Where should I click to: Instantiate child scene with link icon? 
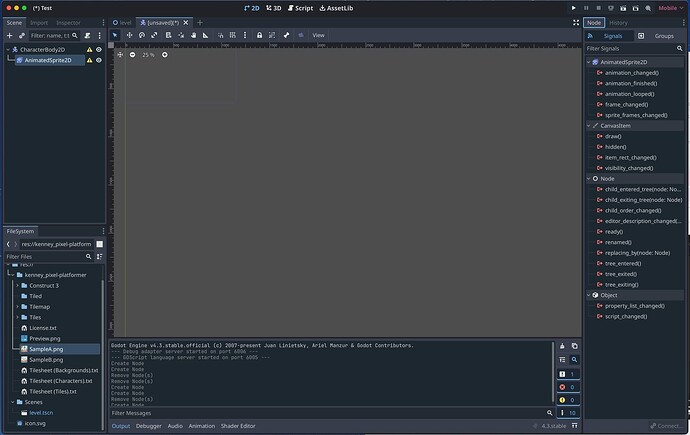pos(22,36)
